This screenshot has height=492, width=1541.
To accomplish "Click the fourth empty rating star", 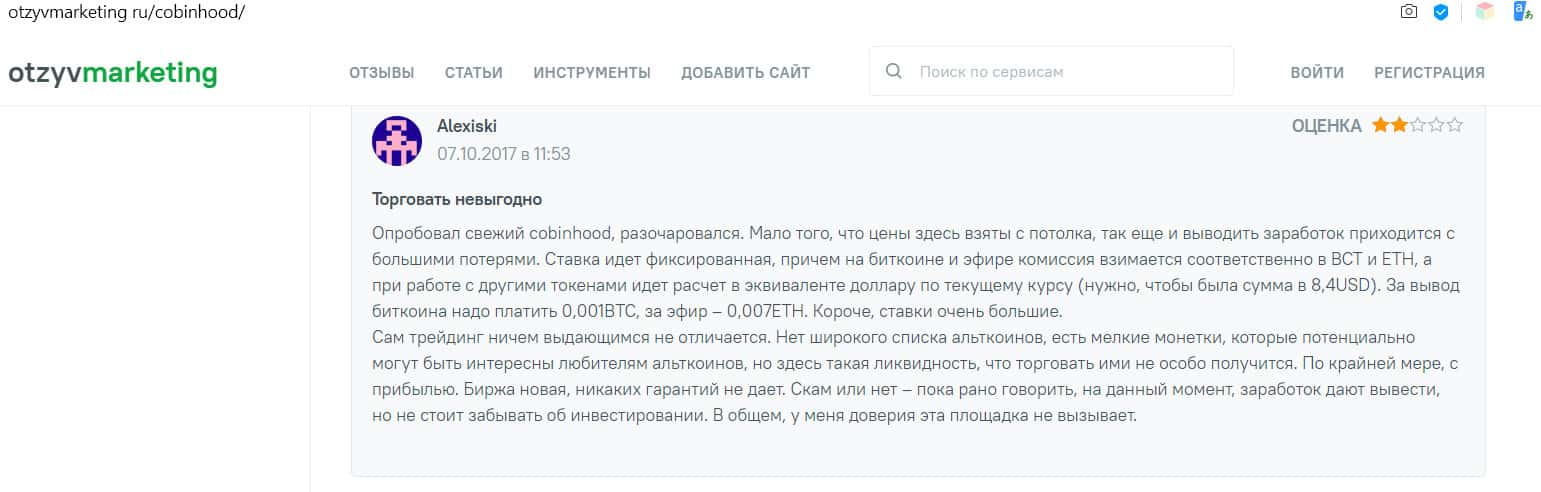I will tap(1436, 125).
